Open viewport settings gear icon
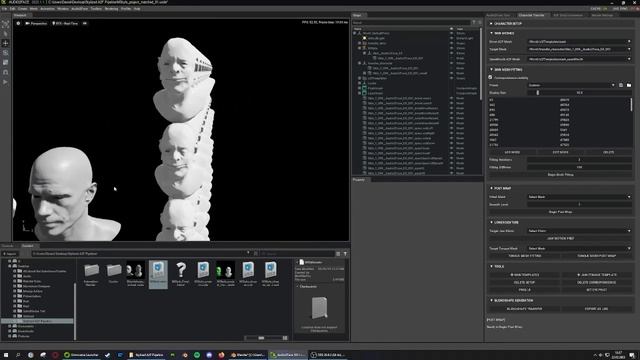 18,23
